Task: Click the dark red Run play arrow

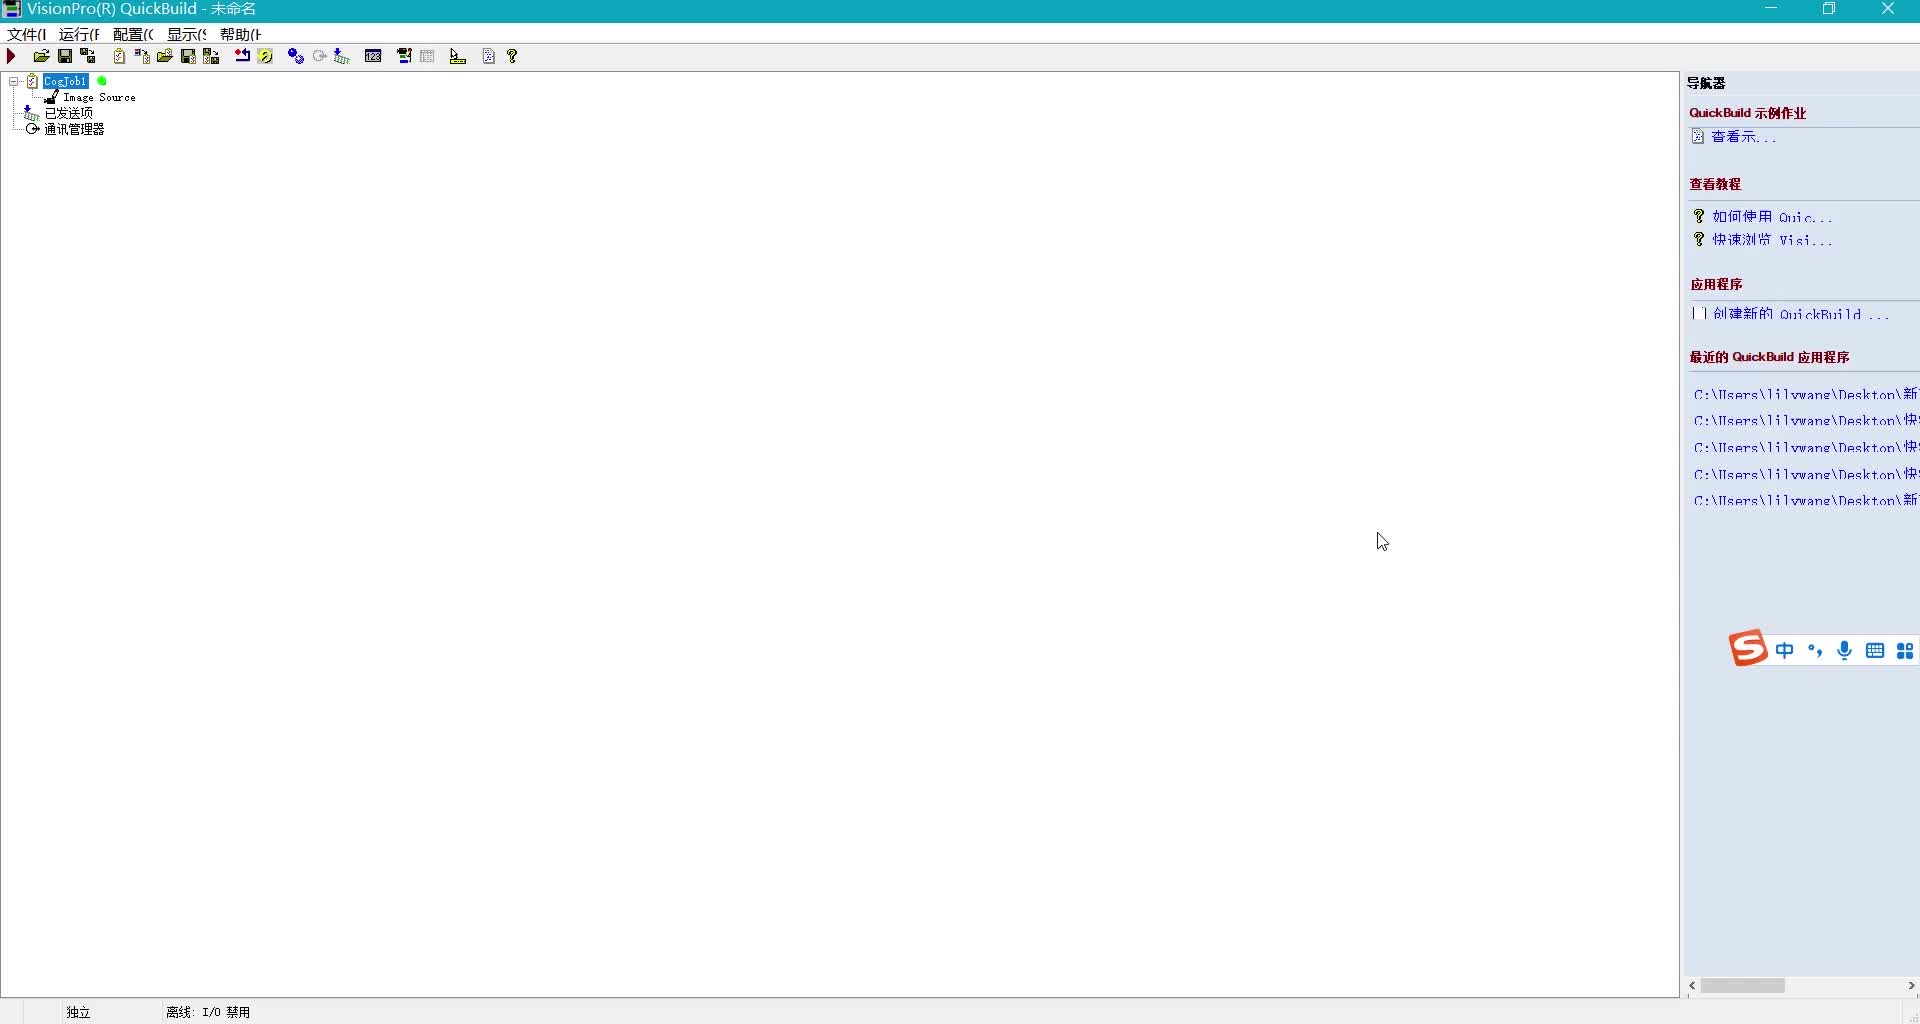Action: [x=12, y=57]
